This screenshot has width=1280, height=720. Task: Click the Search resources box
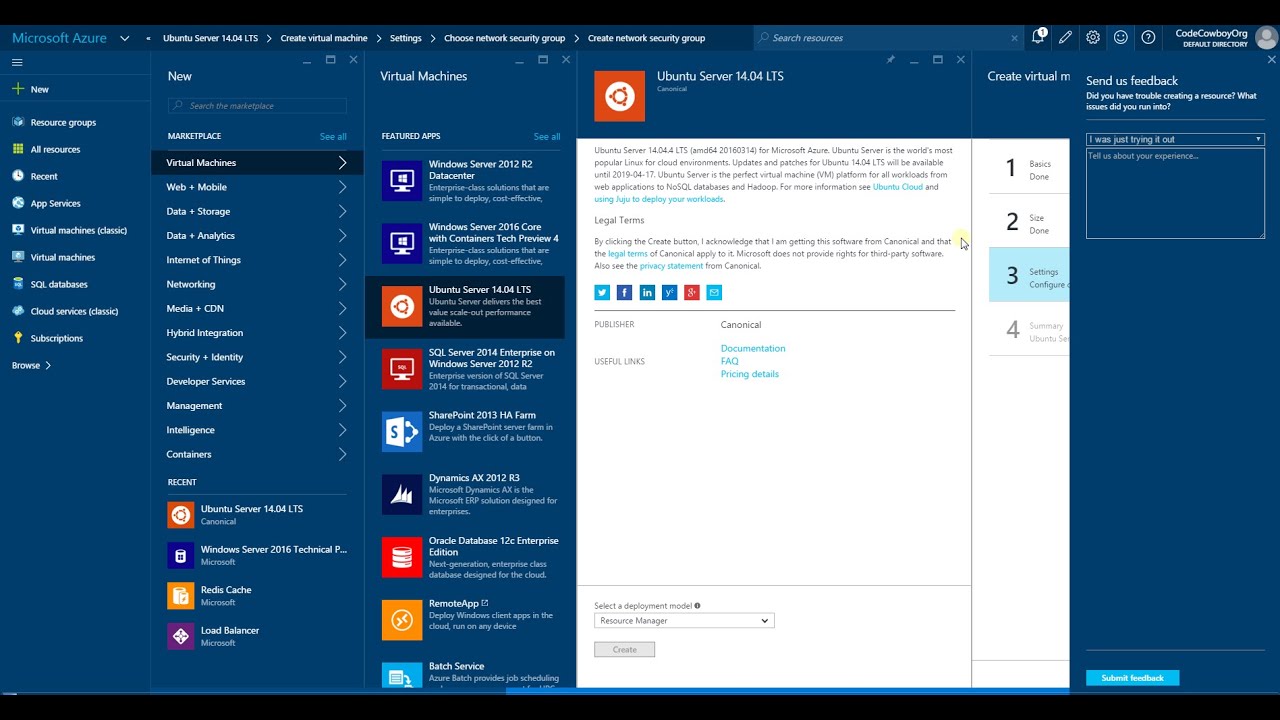click(889, 38)
